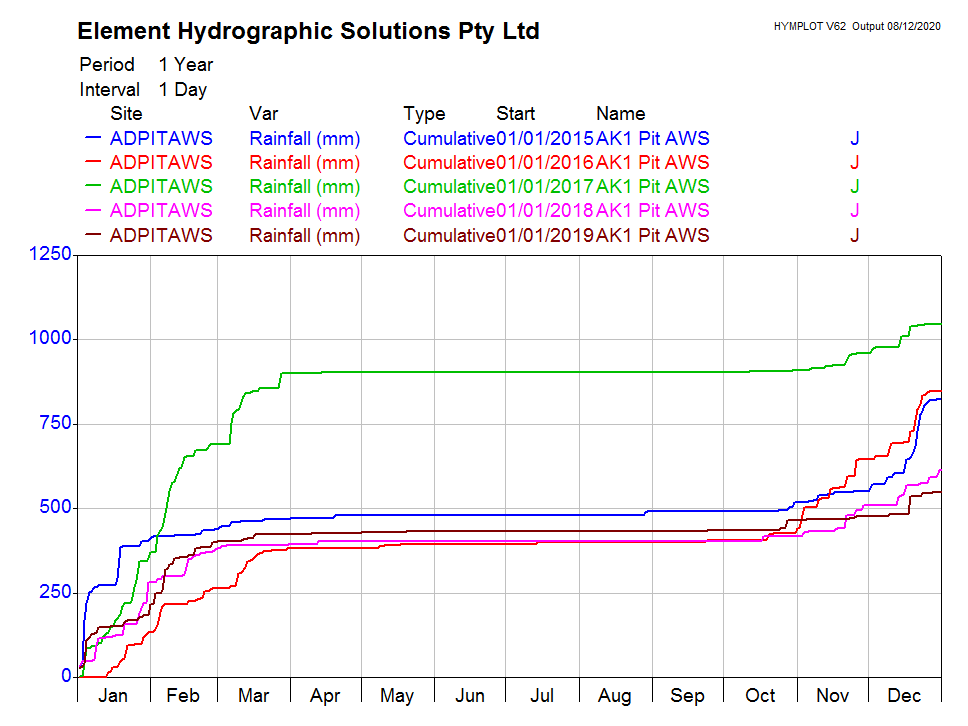
Task: Select the chart title Element Hydrographic Solutions
Action: click(x=308, y=31)
